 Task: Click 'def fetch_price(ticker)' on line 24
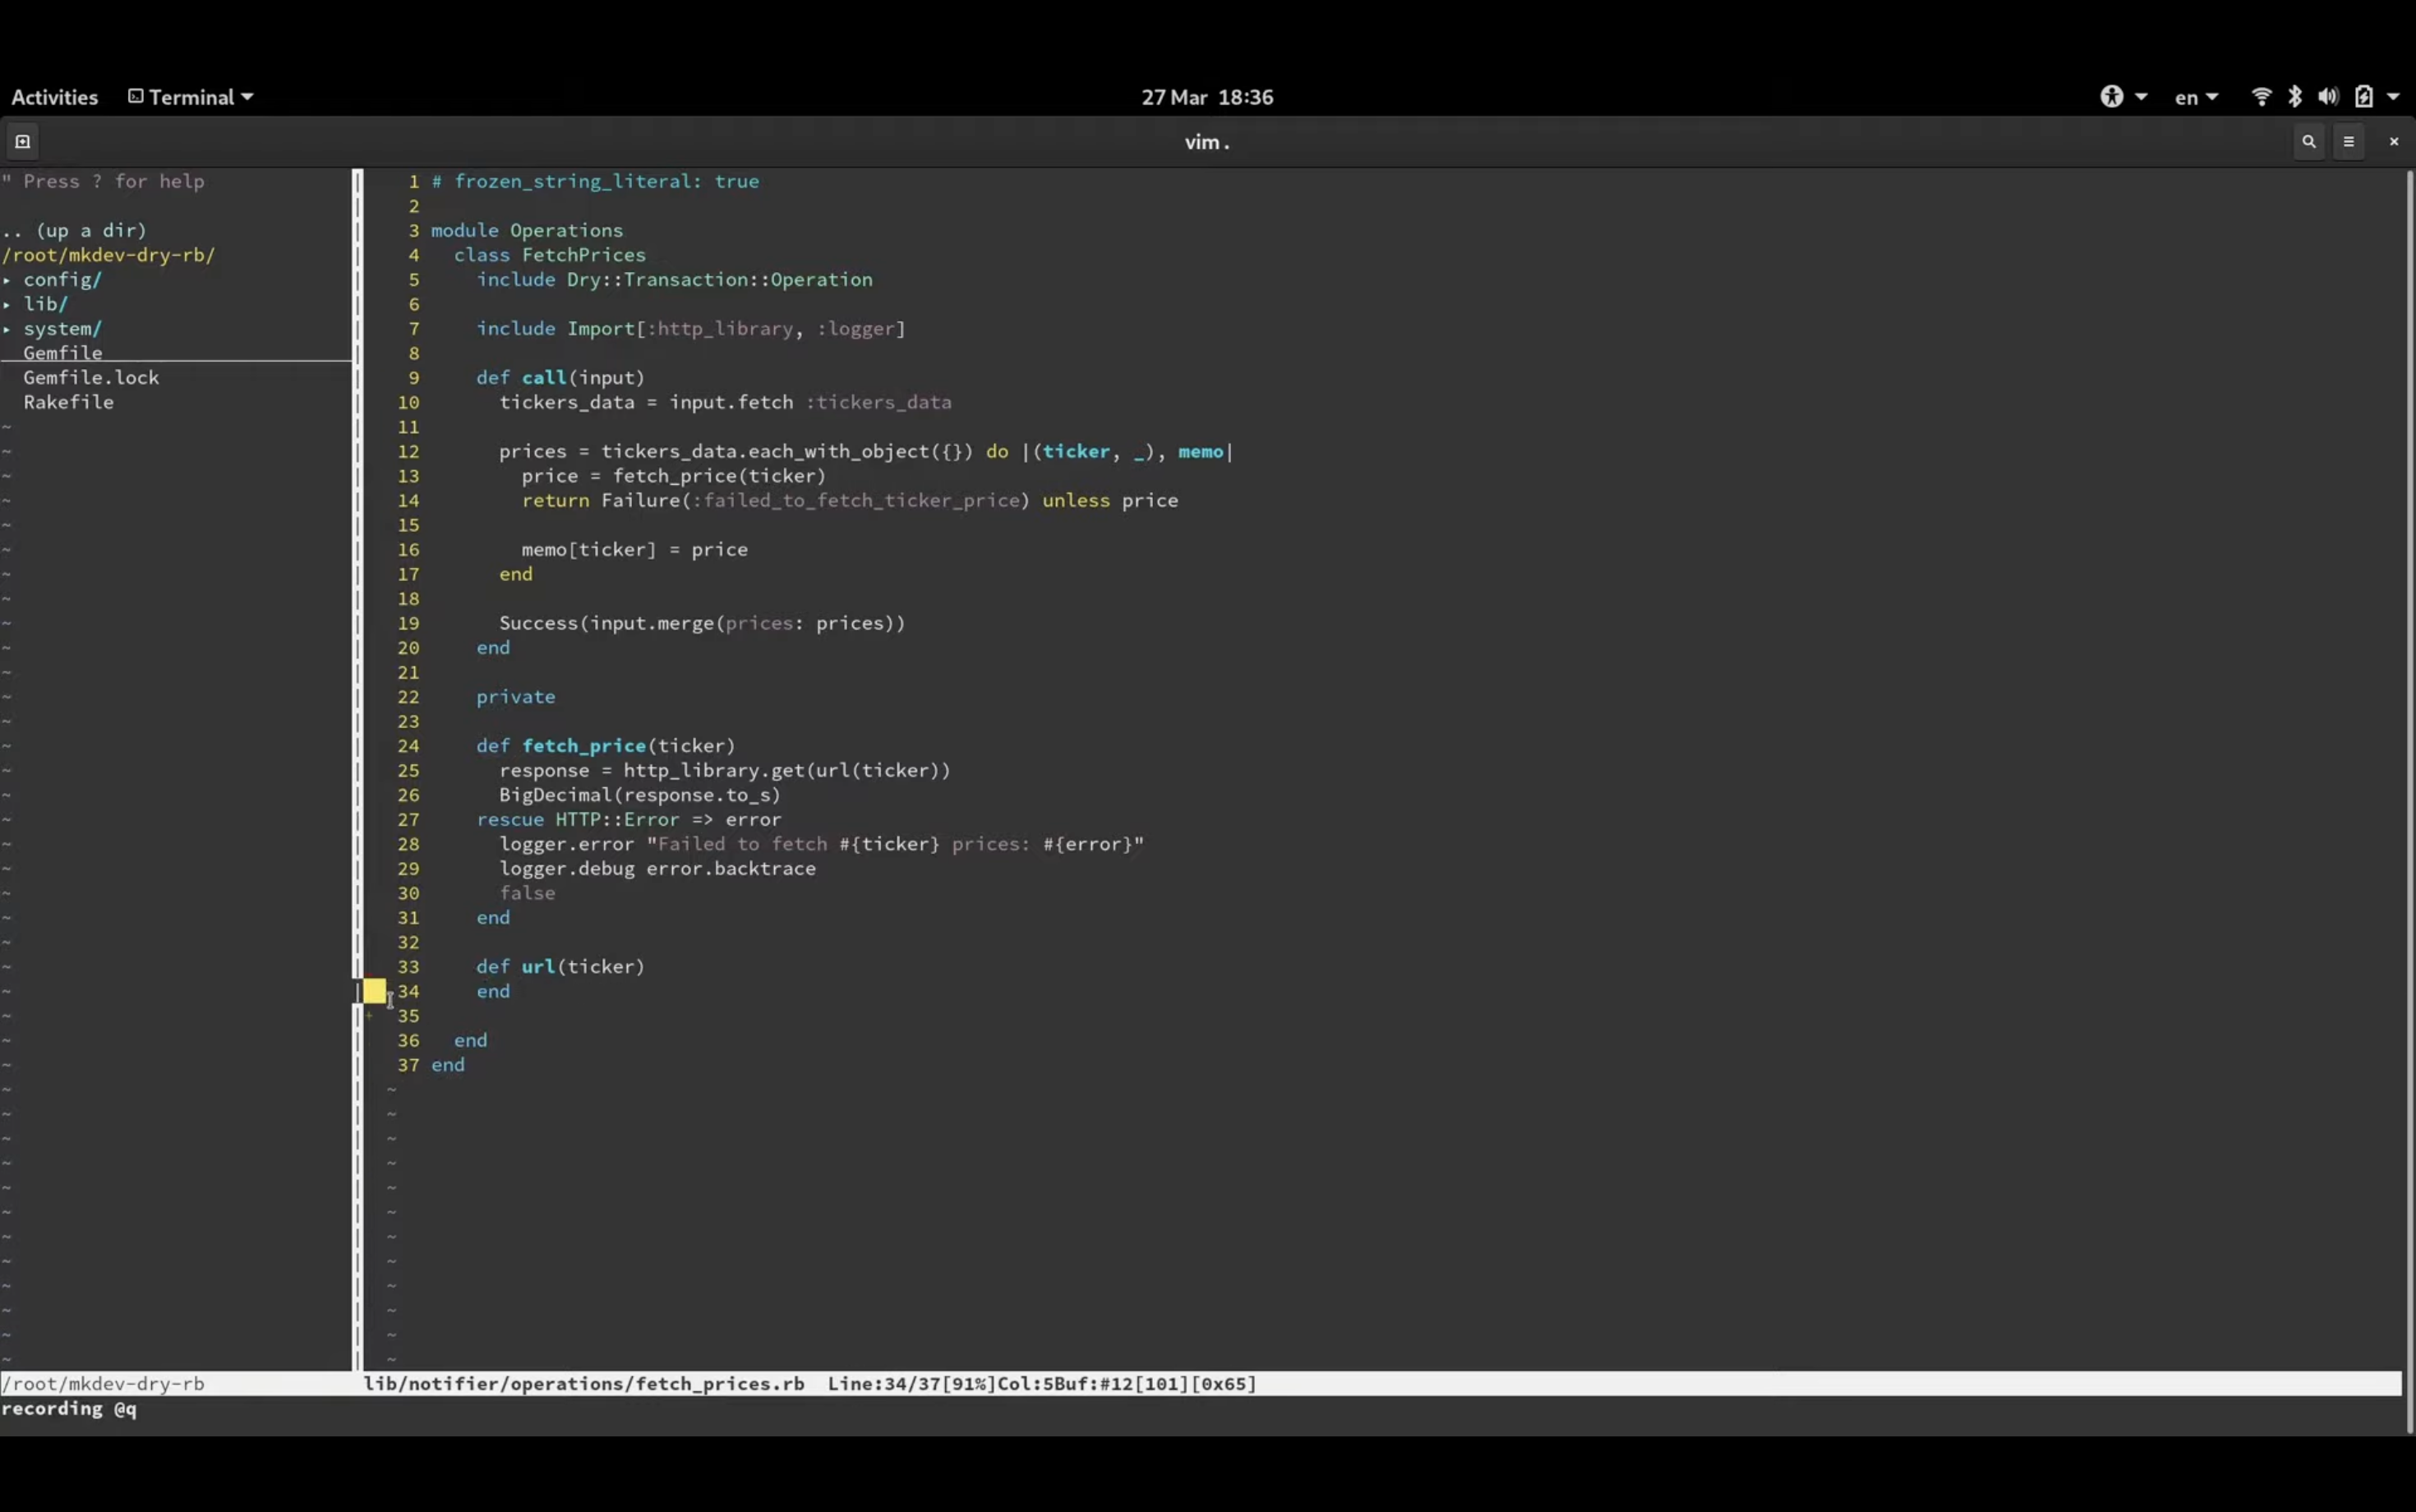606,746
